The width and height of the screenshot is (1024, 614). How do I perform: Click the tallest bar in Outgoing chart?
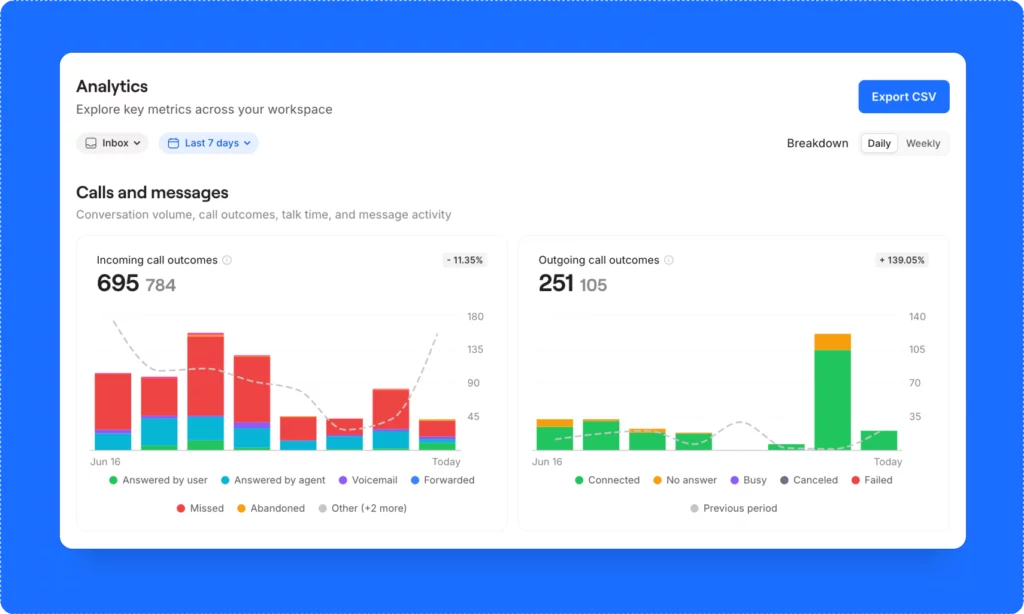pyautogui.click(x=832, y=392)
